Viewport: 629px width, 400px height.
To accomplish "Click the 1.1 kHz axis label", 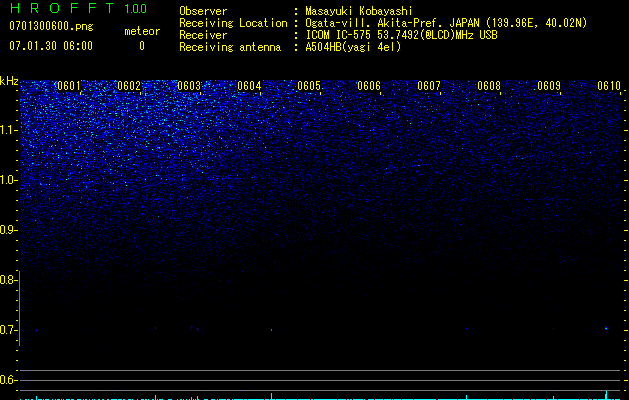I will (x=9, y=130).
